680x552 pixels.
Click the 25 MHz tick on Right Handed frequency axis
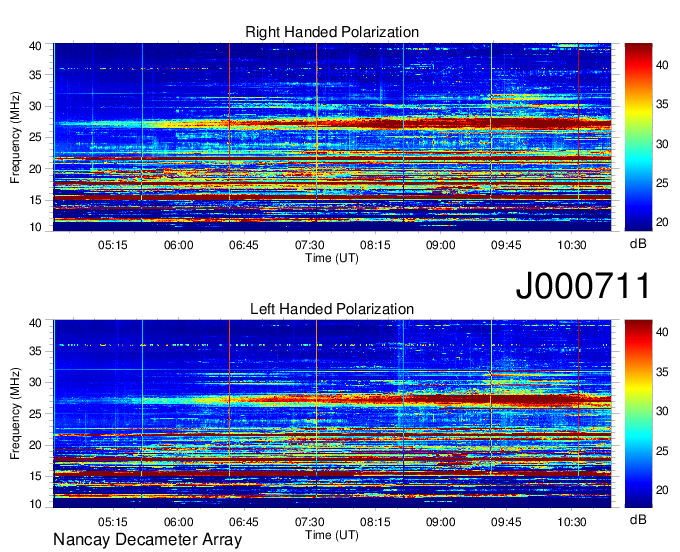(x=35, y=137)
